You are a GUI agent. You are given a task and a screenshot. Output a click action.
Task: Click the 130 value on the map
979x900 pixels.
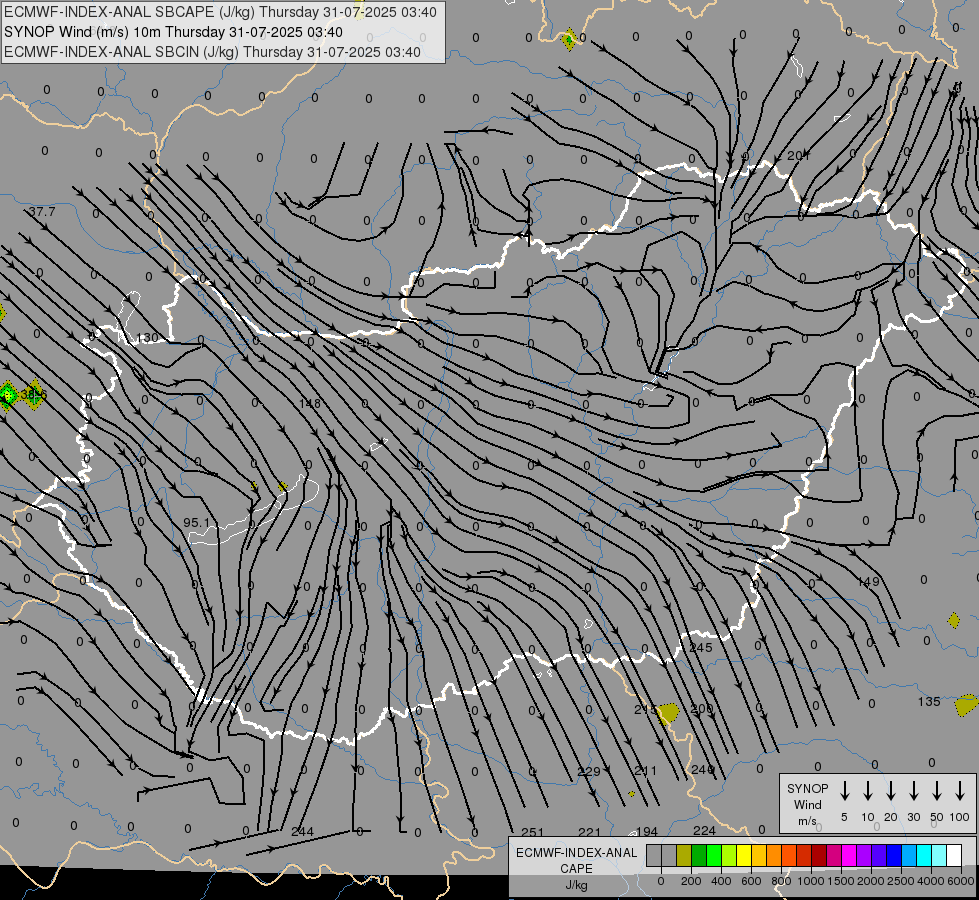pyautogui.click(x=147, y=338)
